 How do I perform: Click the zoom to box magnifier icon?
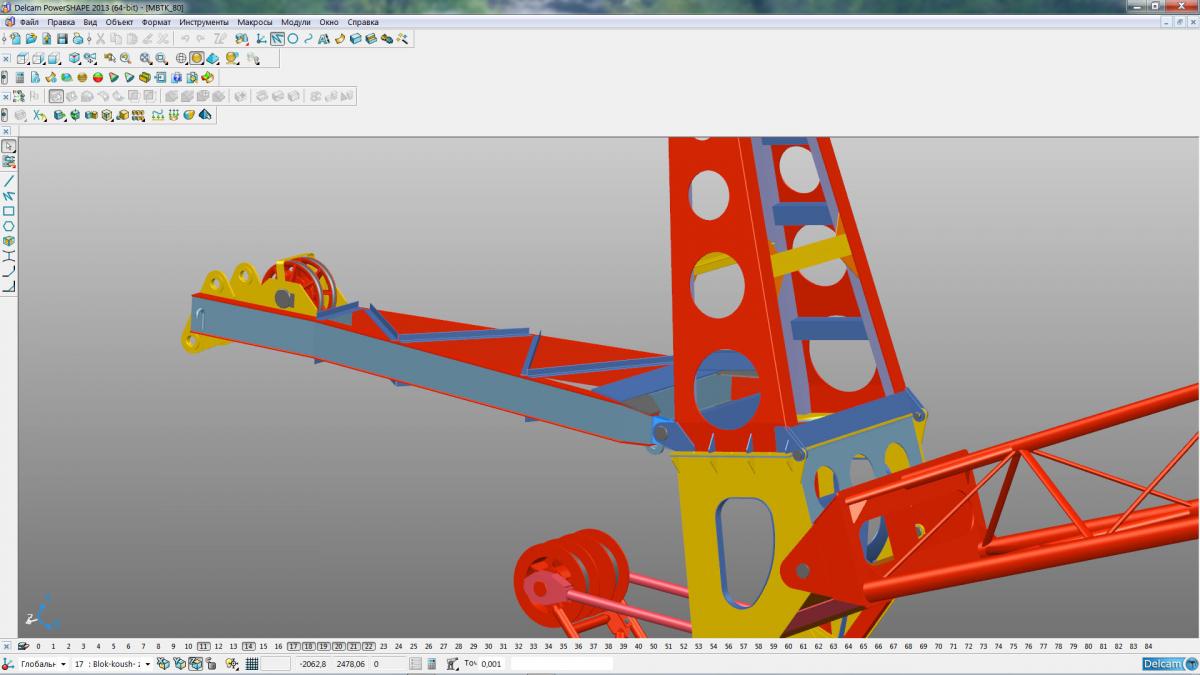(x=160, y=58)
